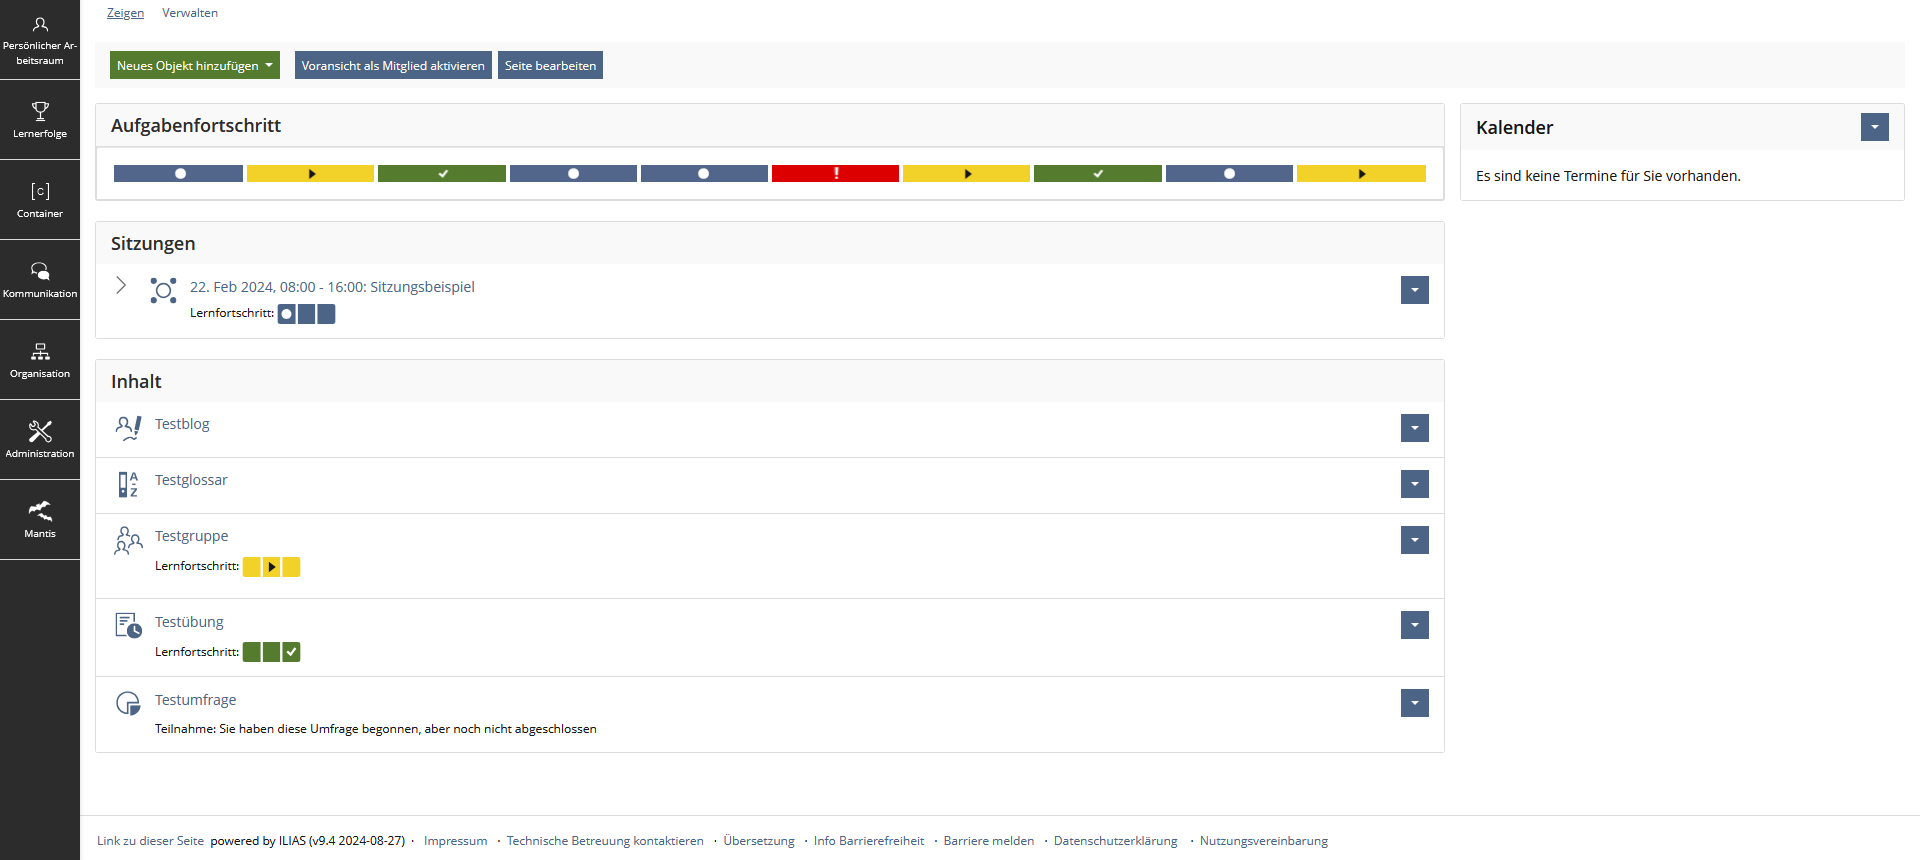Open the actions dropdown for Testgruppe

[x=1415, y=540]
